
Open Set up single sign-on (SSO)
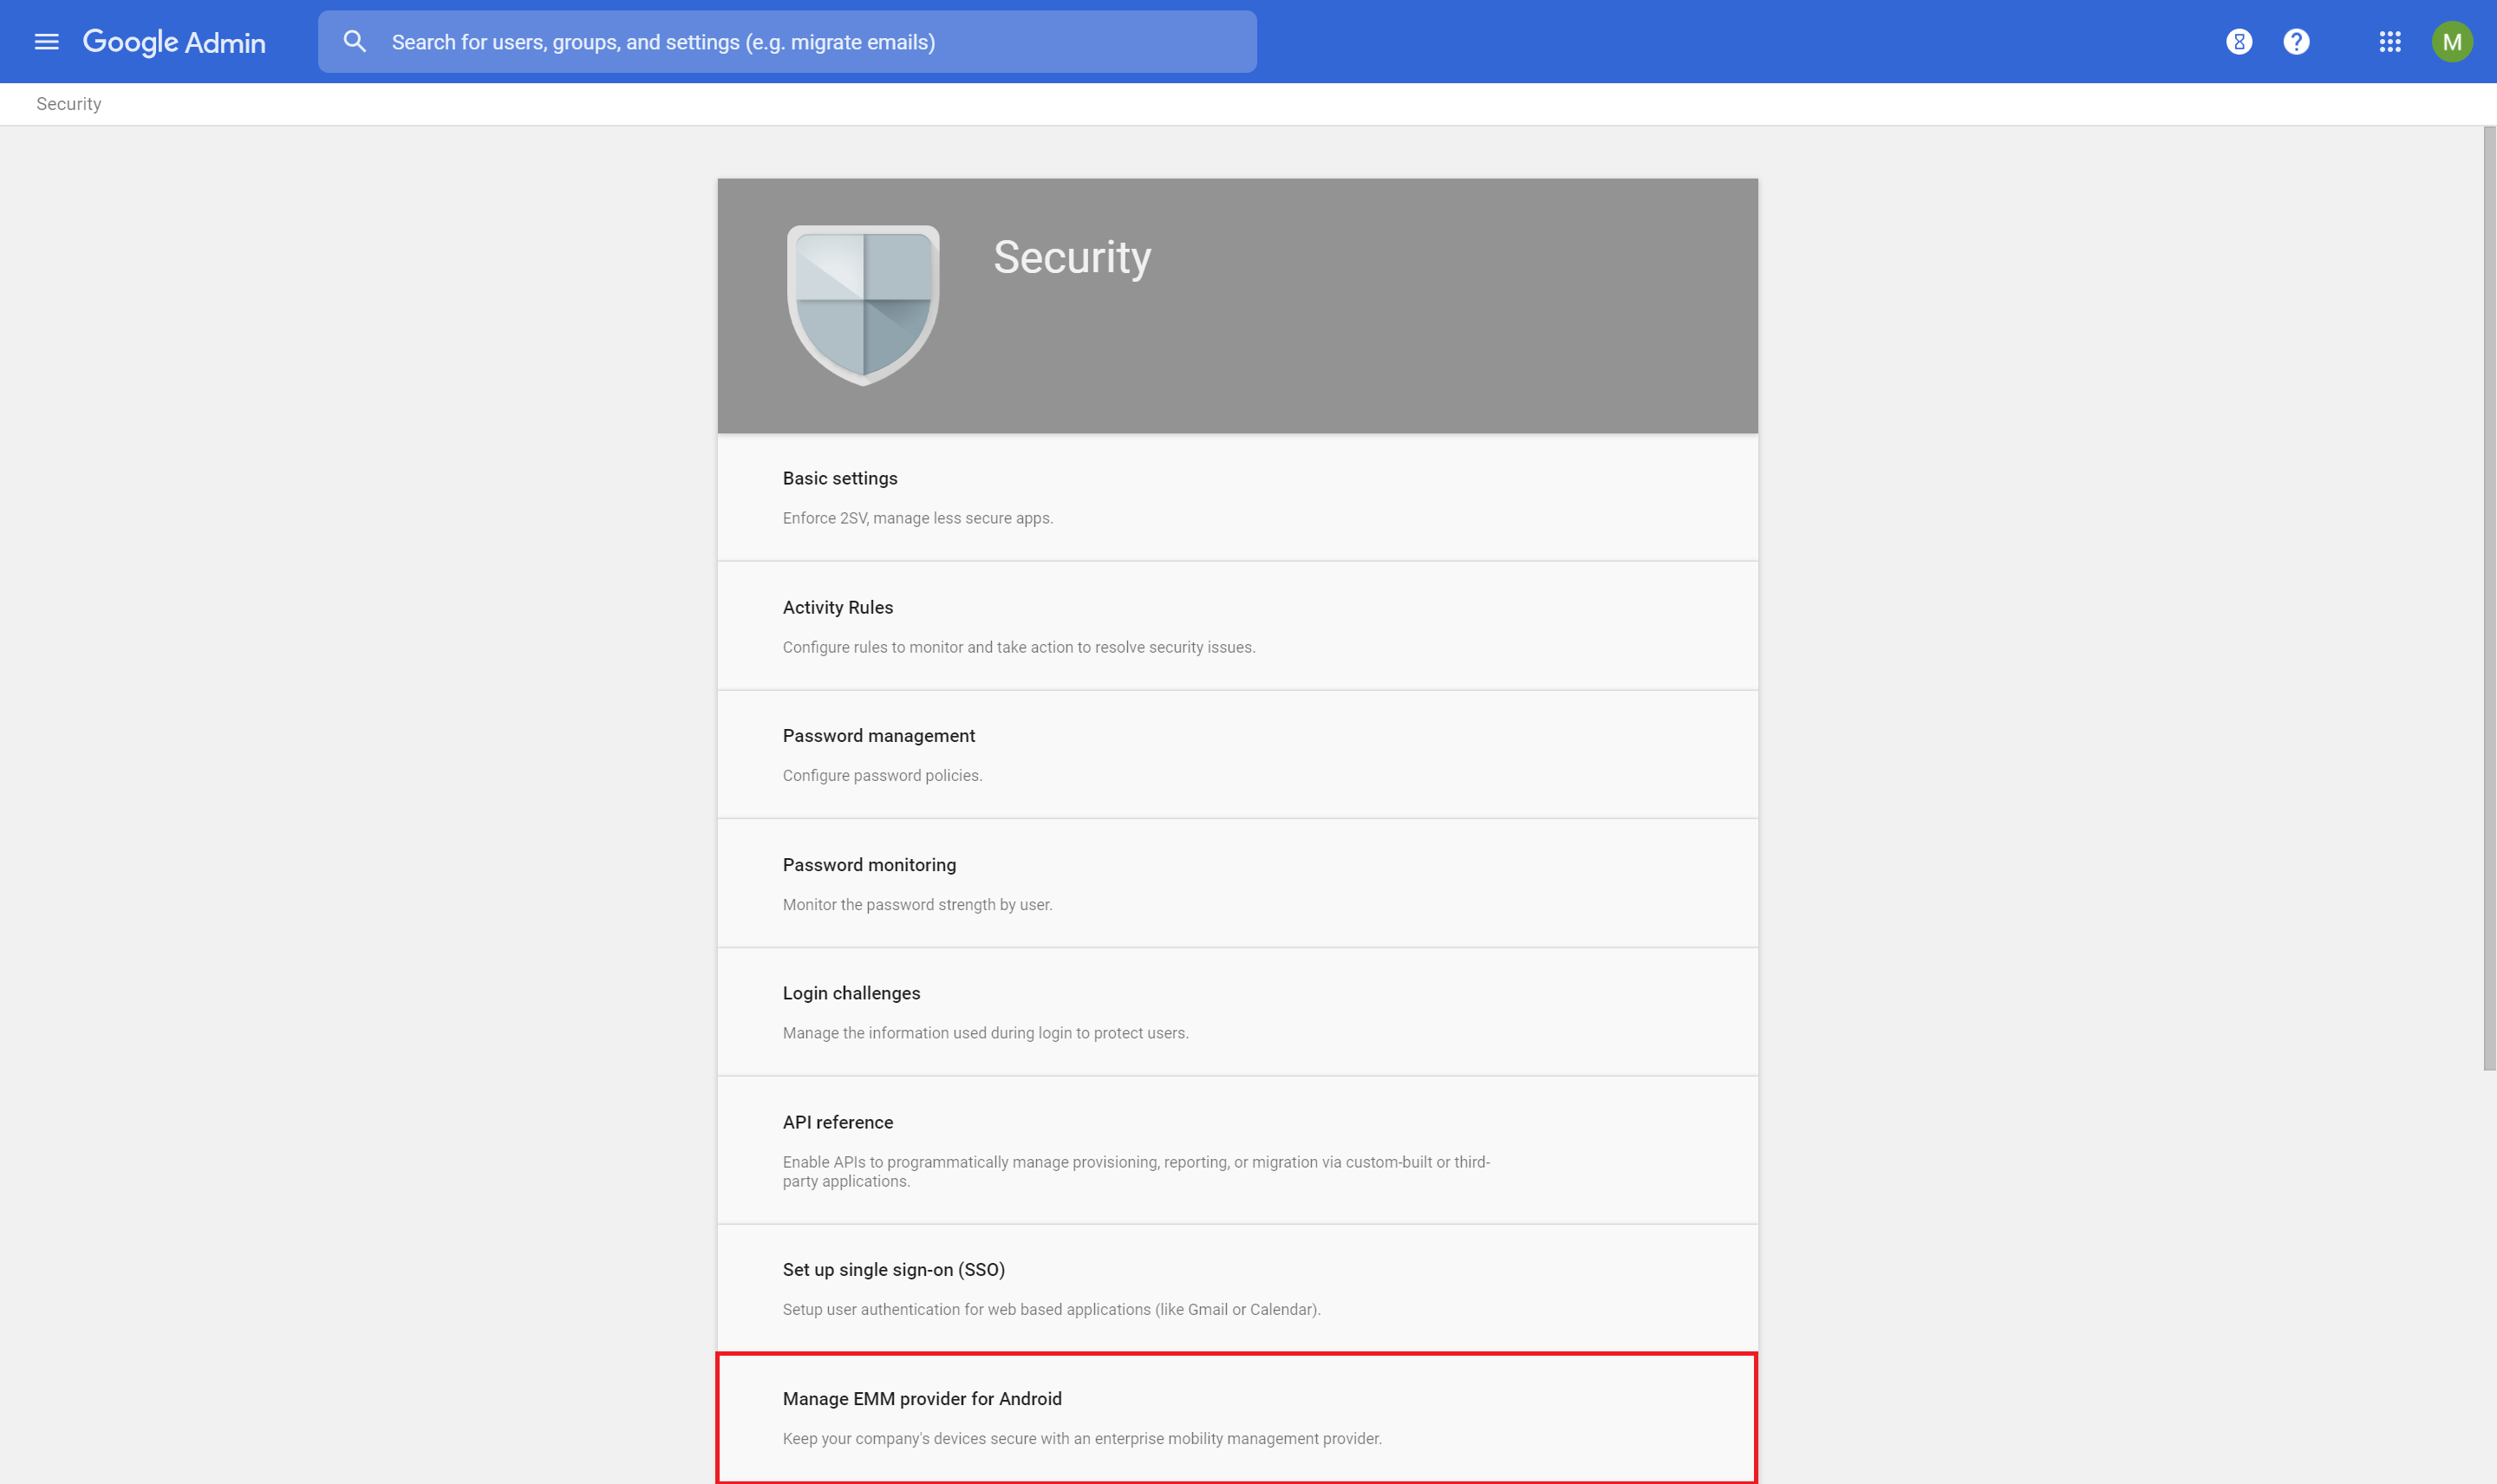click(1237, 1288)
